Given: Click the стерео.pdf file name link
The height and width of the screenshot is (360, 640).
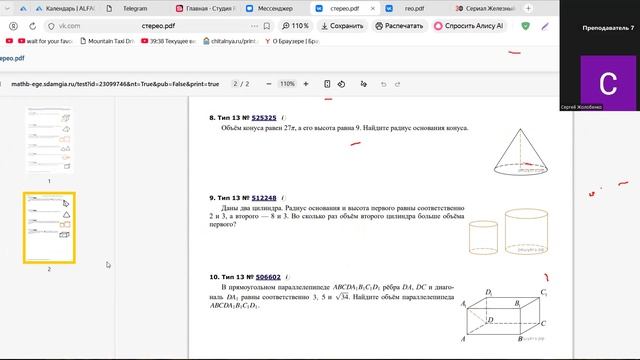Looking at the screenshot, I should [x=12, y=58].
